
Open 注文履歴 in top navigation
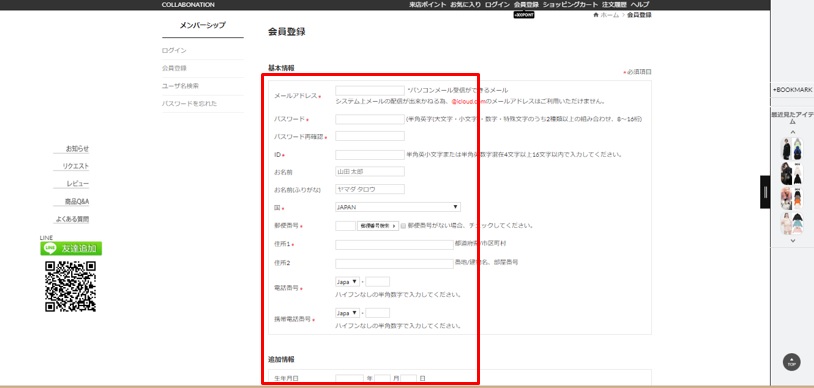[x=614, y=5]
